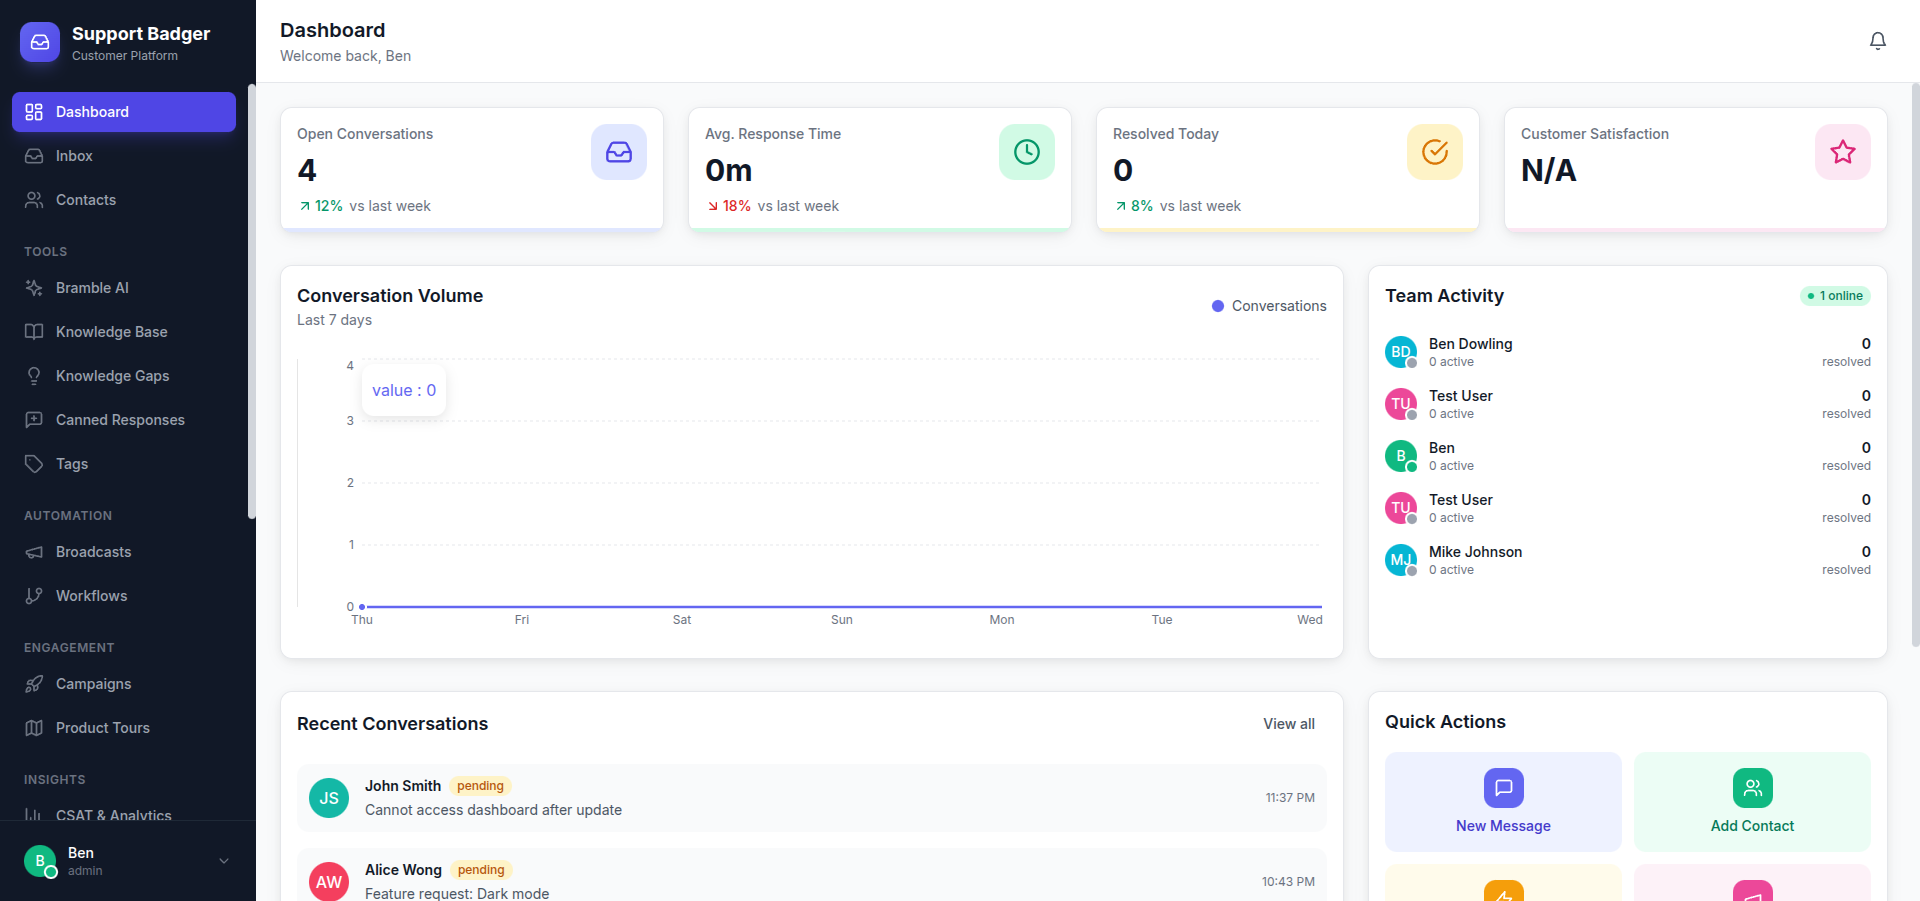Open Workflows under Automation
This screenshot has height=901, width=1920.
[x=91, y=596]
